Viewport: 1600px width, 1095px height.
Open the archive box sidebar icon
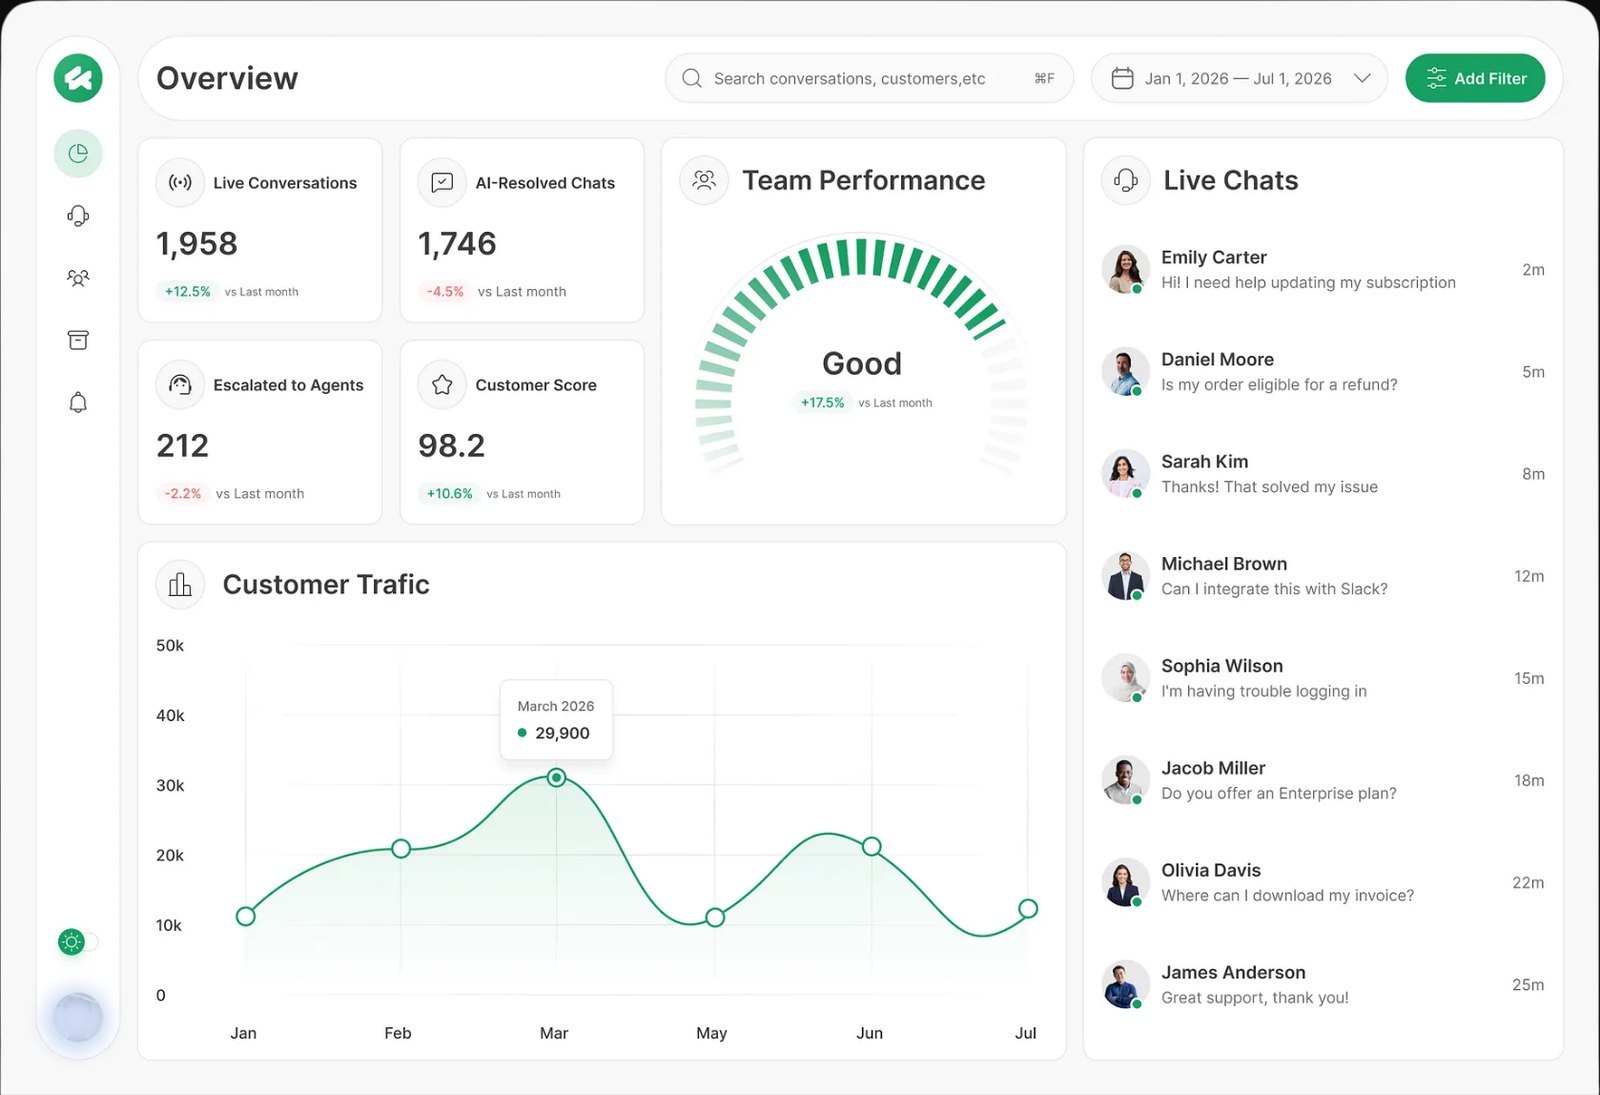[x=78, y=340]
